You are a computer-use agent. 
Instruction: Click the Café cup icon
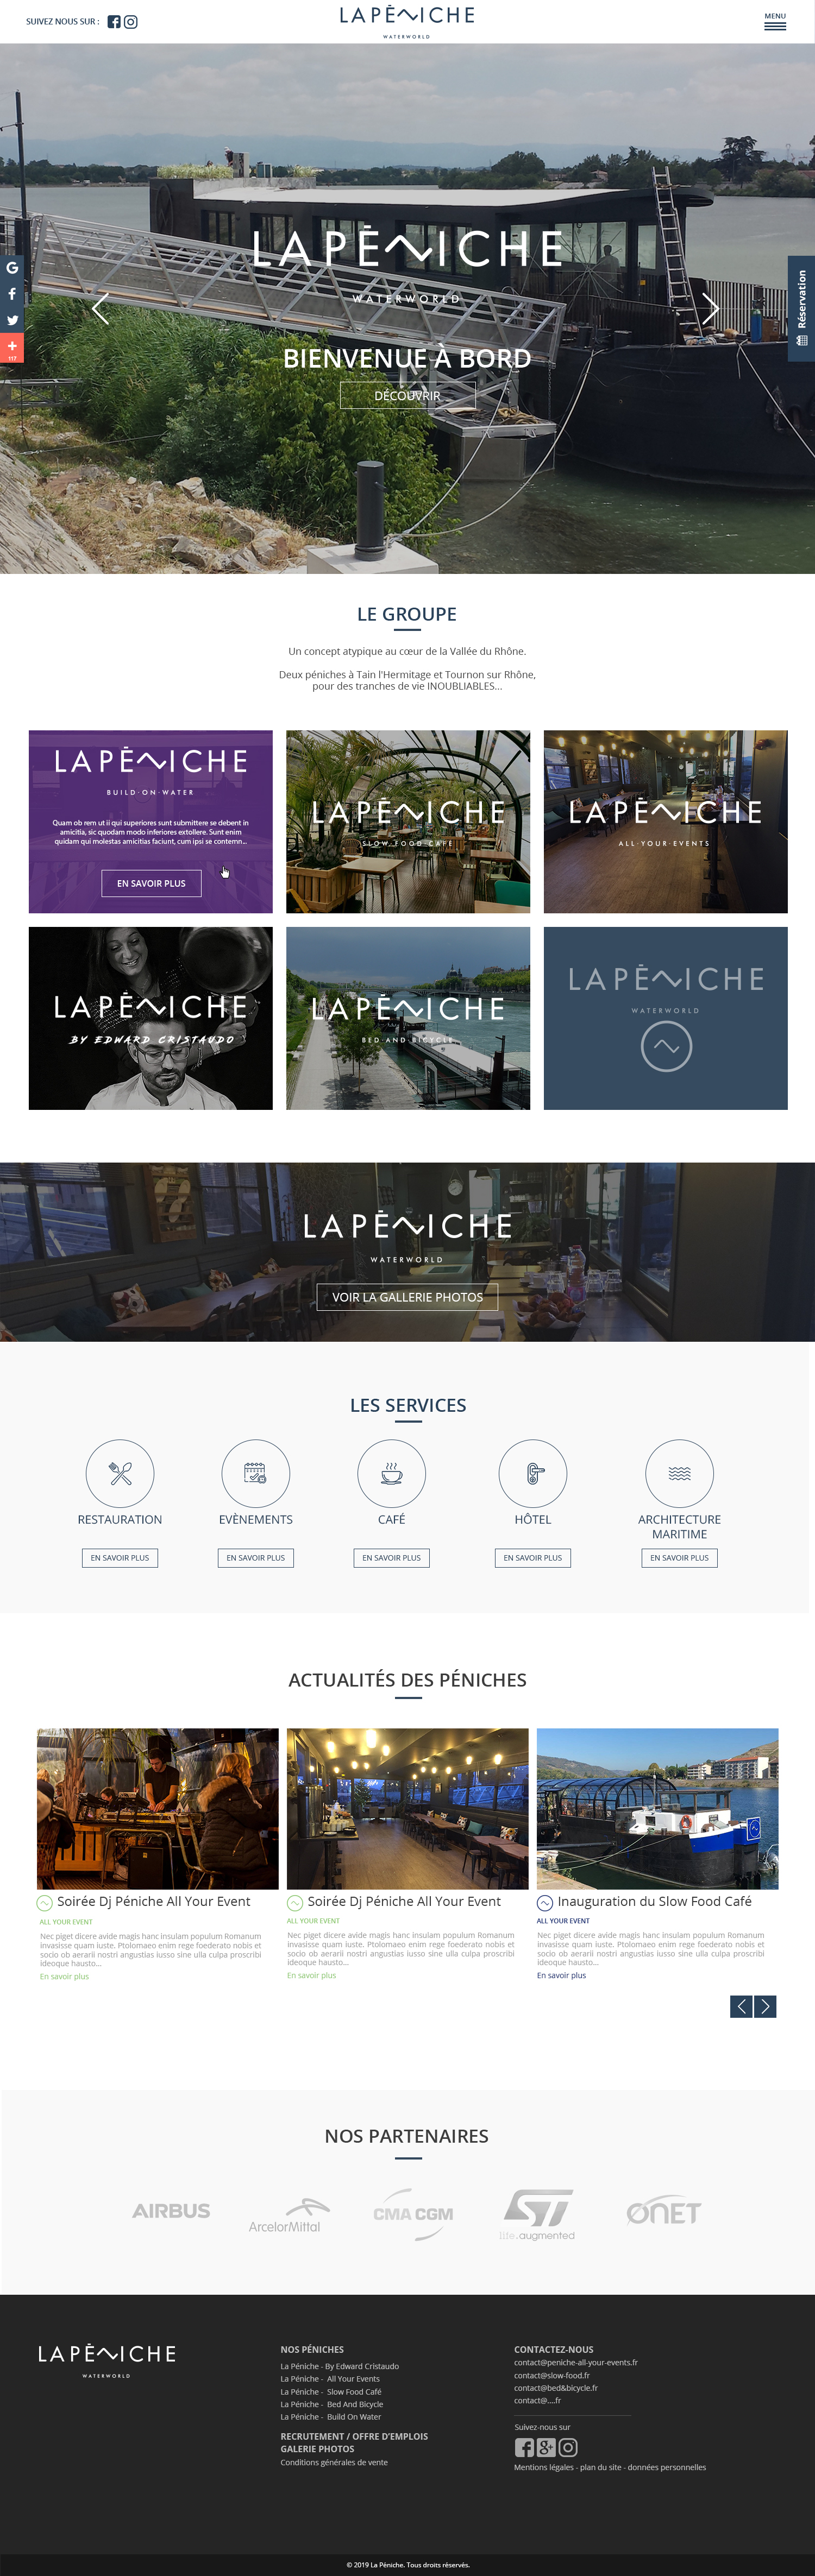click(392, 1473)
